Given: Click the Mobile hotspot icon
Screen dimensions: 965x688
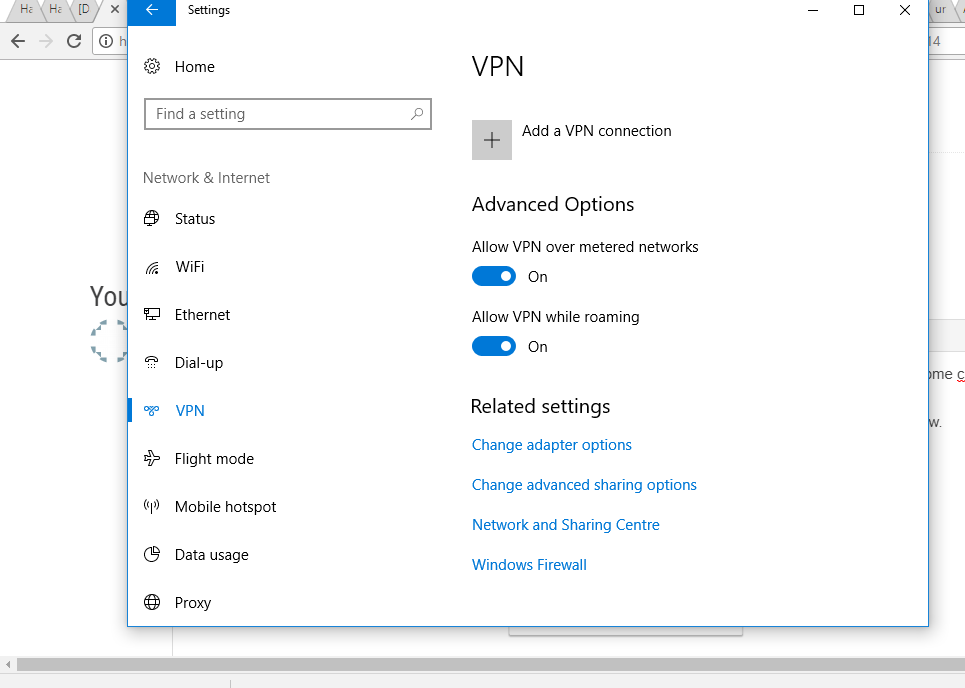Looking at the screenshot, I should (152, 507).
